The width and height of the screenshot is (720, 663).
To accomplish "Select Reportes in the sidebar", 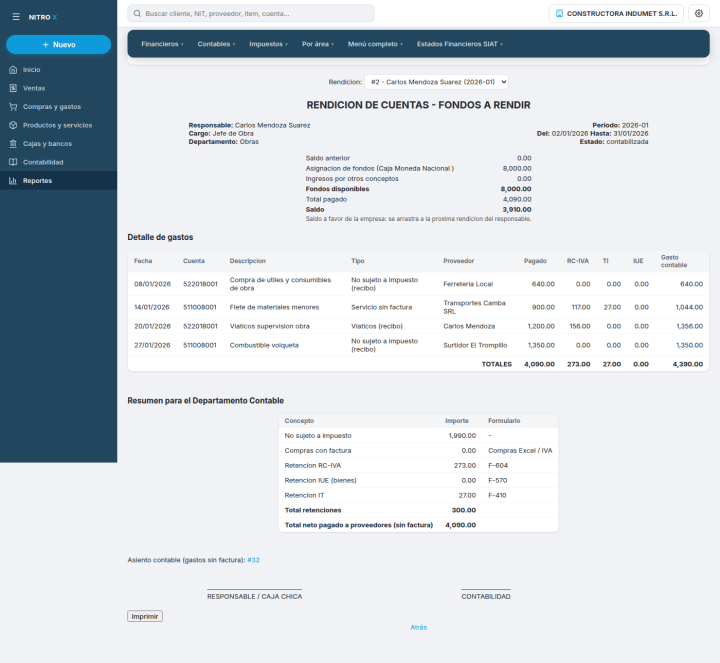I will click(58, 180).
